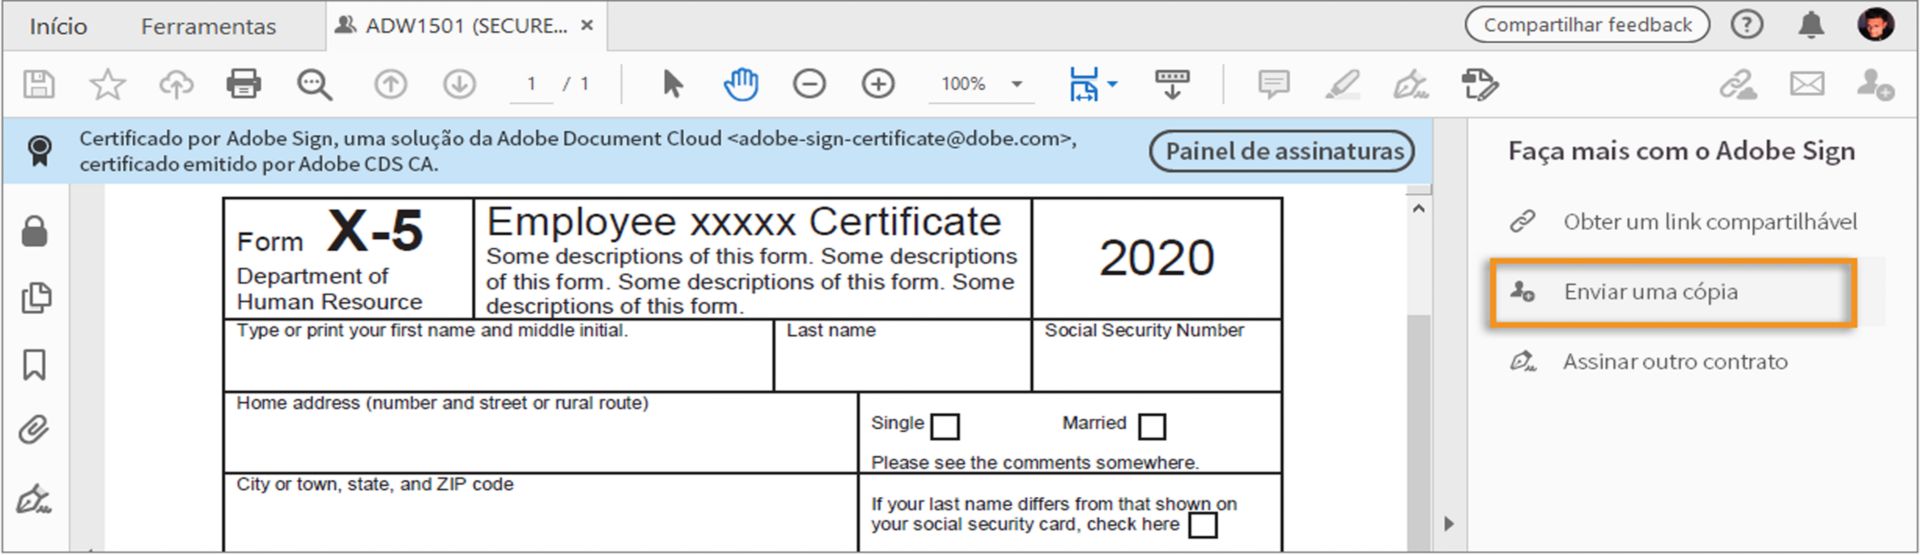The height and width of the screenshot is (555, 1920).
Task: Click the Zoom in plus icon
Action: coord(878,84)
